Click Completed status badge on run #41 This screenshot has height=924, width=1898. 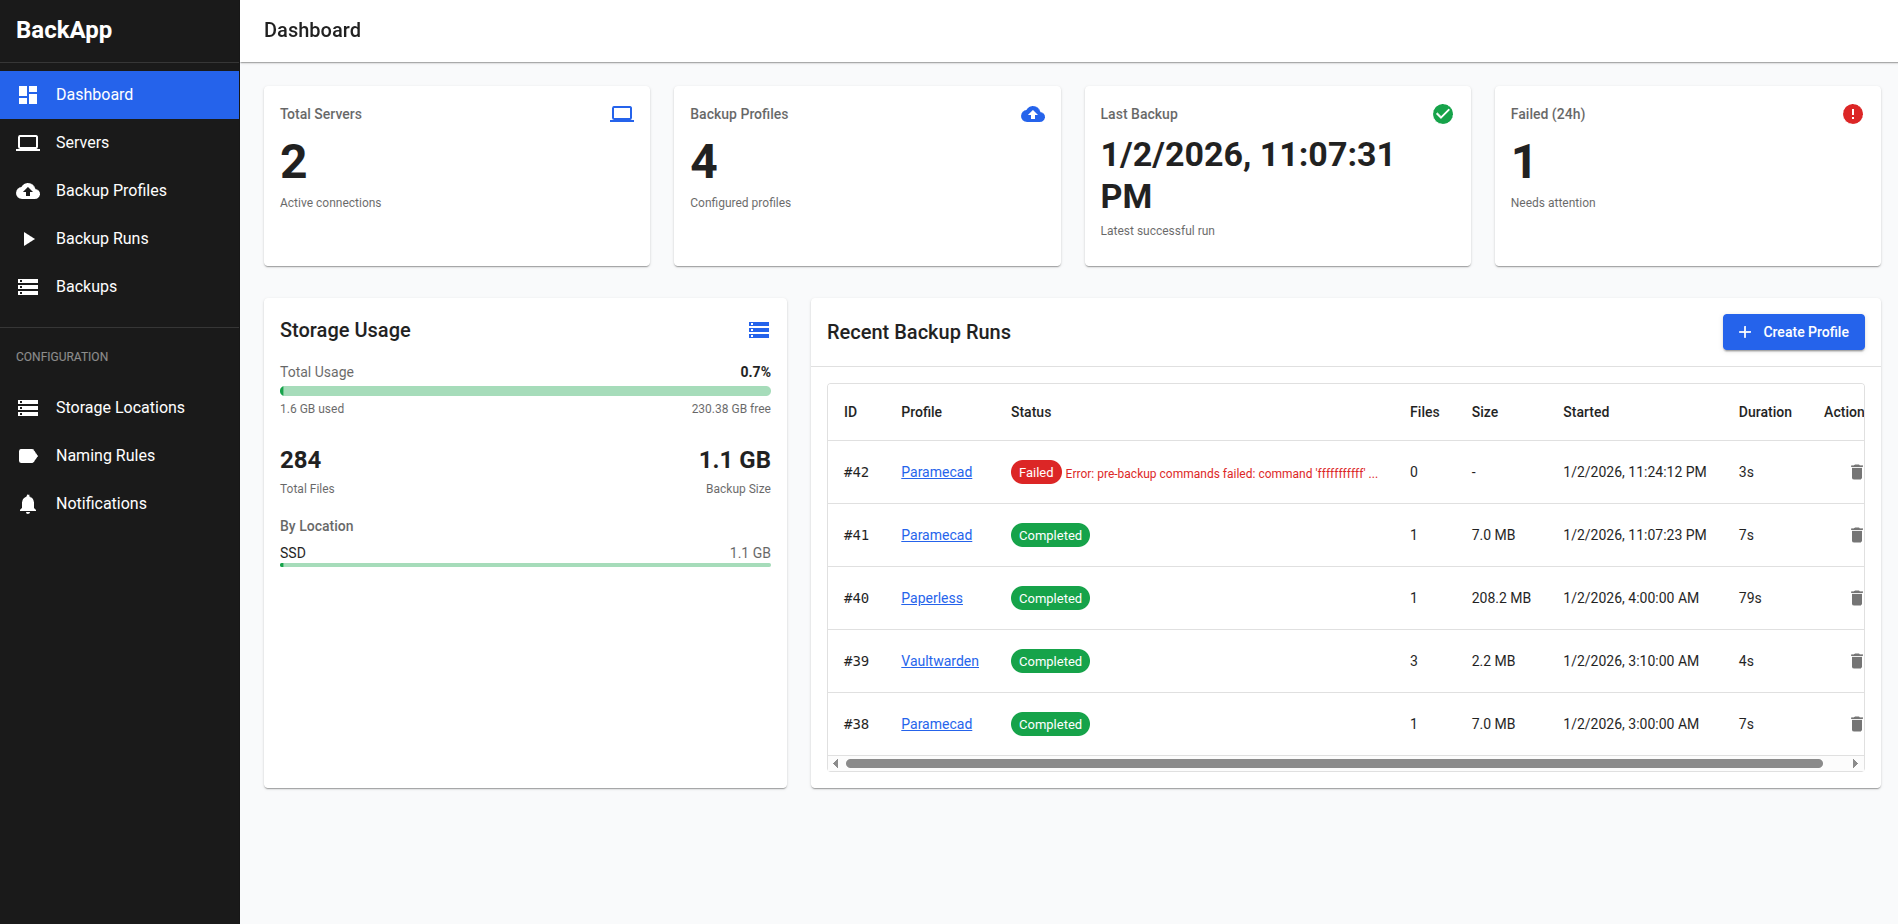pyautogui.click(x=1050, y=535)
